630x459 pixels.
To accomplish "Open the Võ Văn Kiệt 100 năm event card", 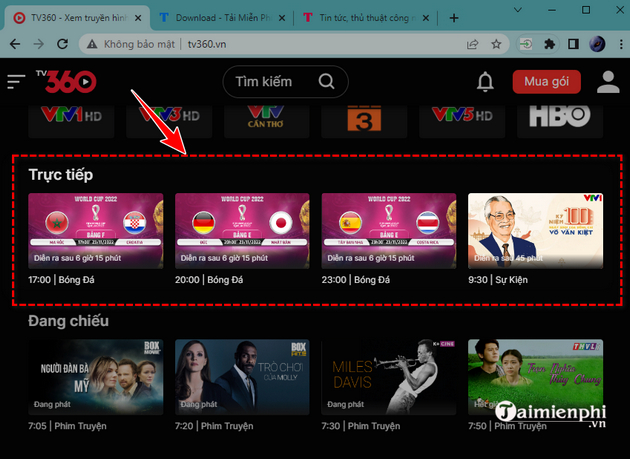I will 536,231.
